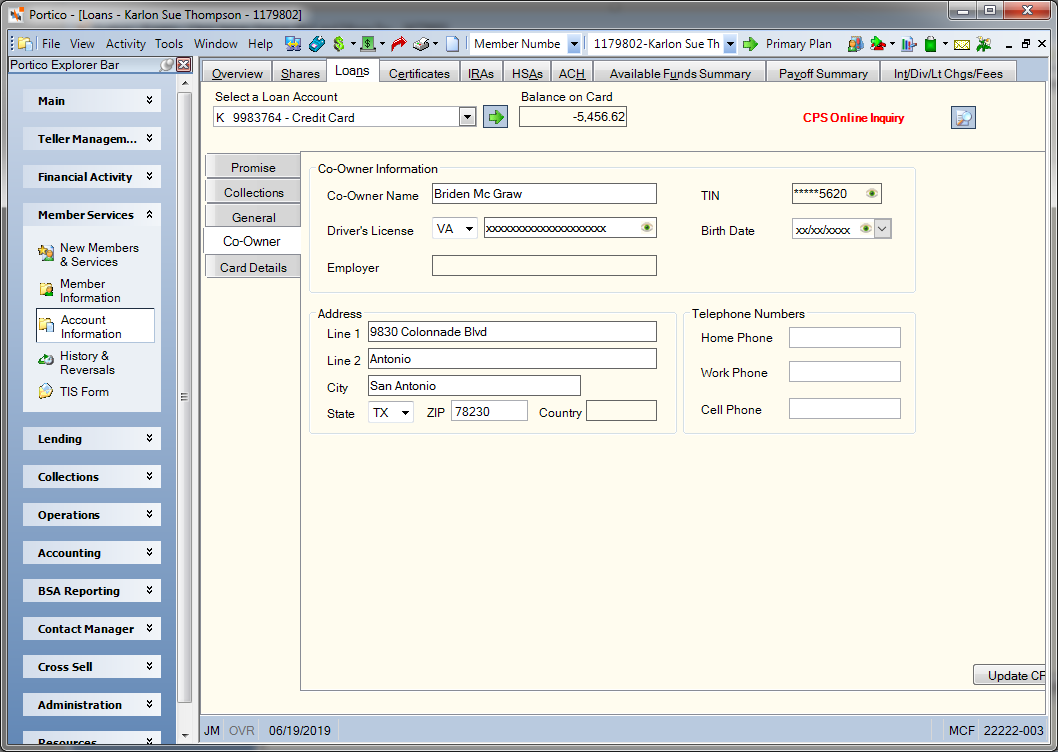Click the green dollar sign icon

coord(339,44)
